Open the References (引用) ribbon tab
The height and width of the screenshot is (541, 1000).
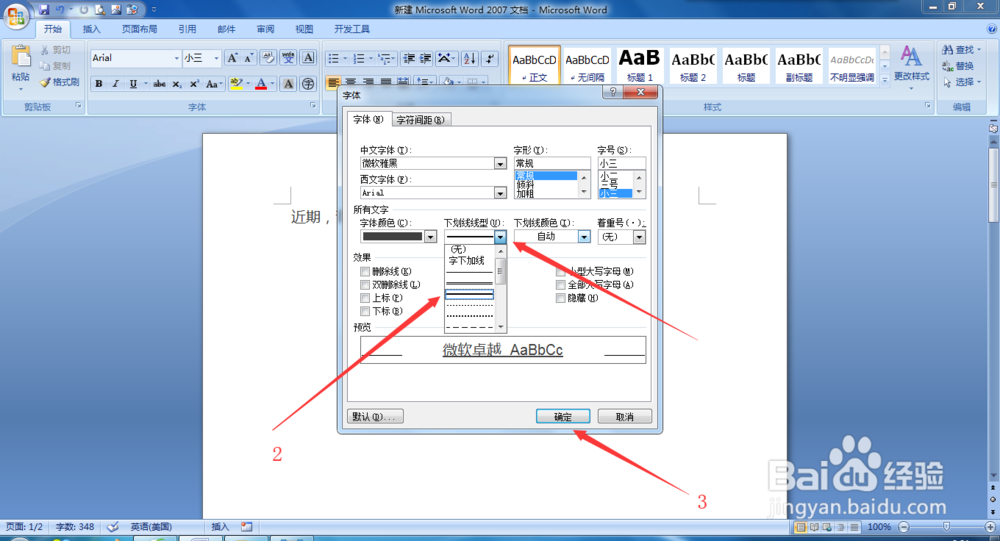pyautogui.click(x=187, y=29)
